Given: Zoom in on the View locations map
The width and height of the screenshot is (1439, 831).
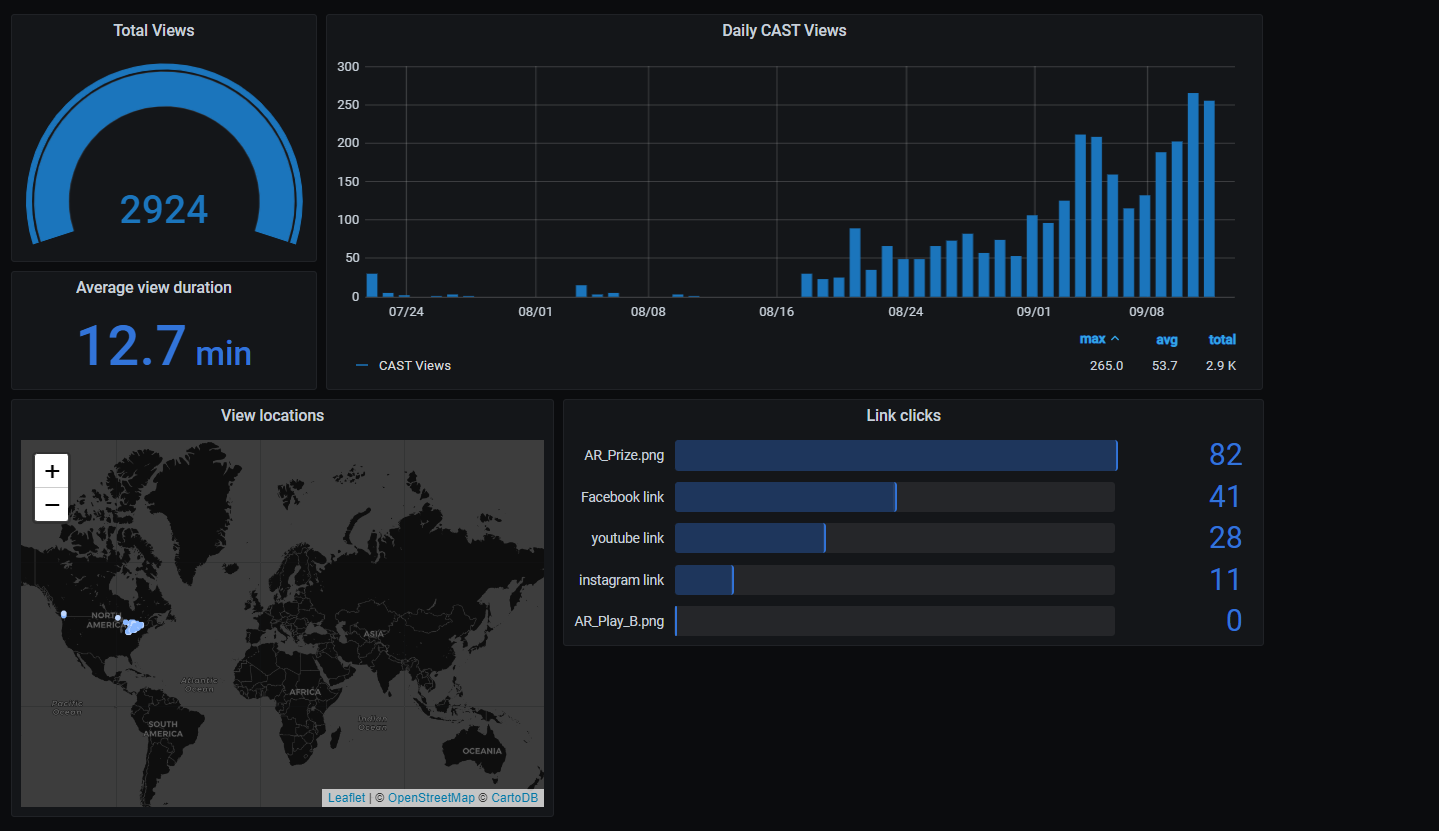Looking at the screenshot, I should pyautogui.click(x=52, y=471).
